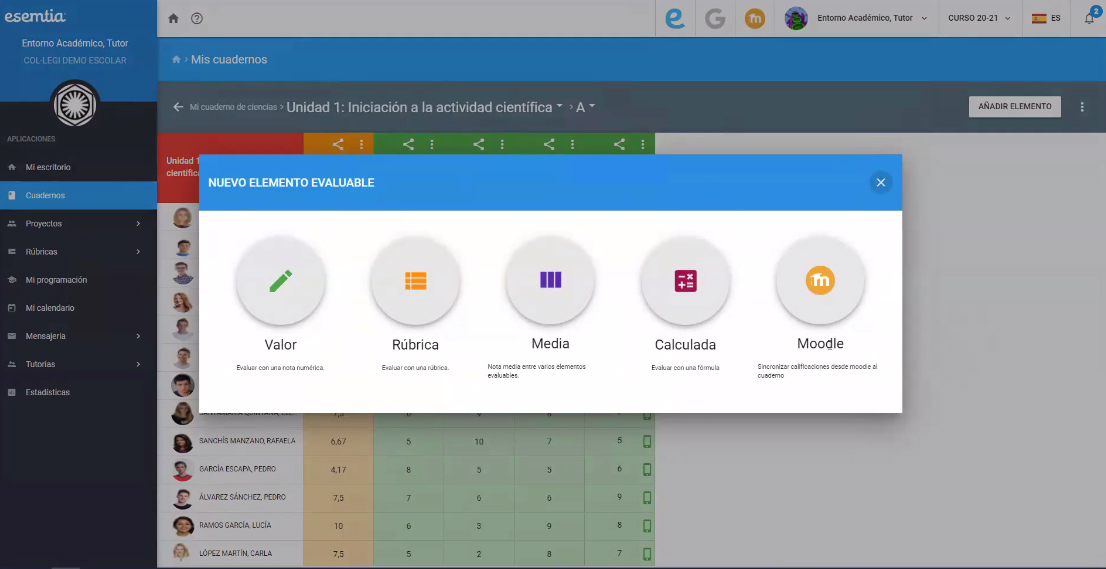Open Estadísticas in the sidebar
Screen dimensions: 1106x569
tap(48, 392)
